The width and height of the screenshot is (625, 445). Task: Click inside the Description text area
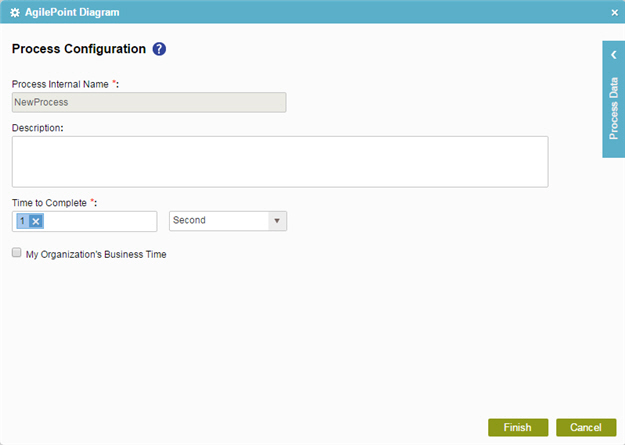tap(280, 162)
